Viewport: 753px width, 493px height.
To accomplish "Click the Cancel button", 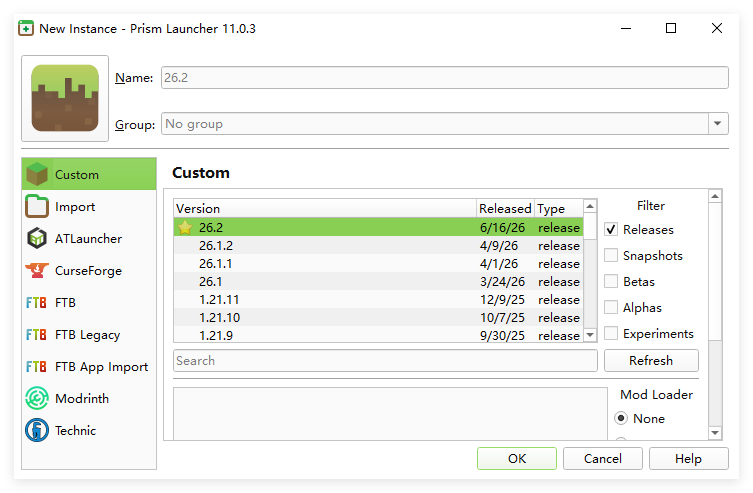I will tap(603, 458).
